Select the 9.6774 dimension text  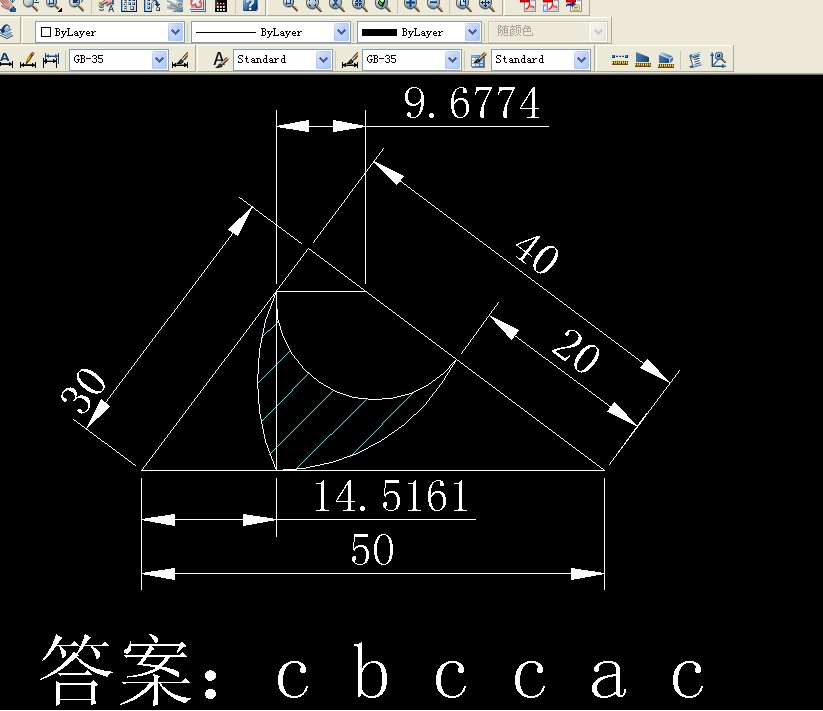[x=471, y=103]
